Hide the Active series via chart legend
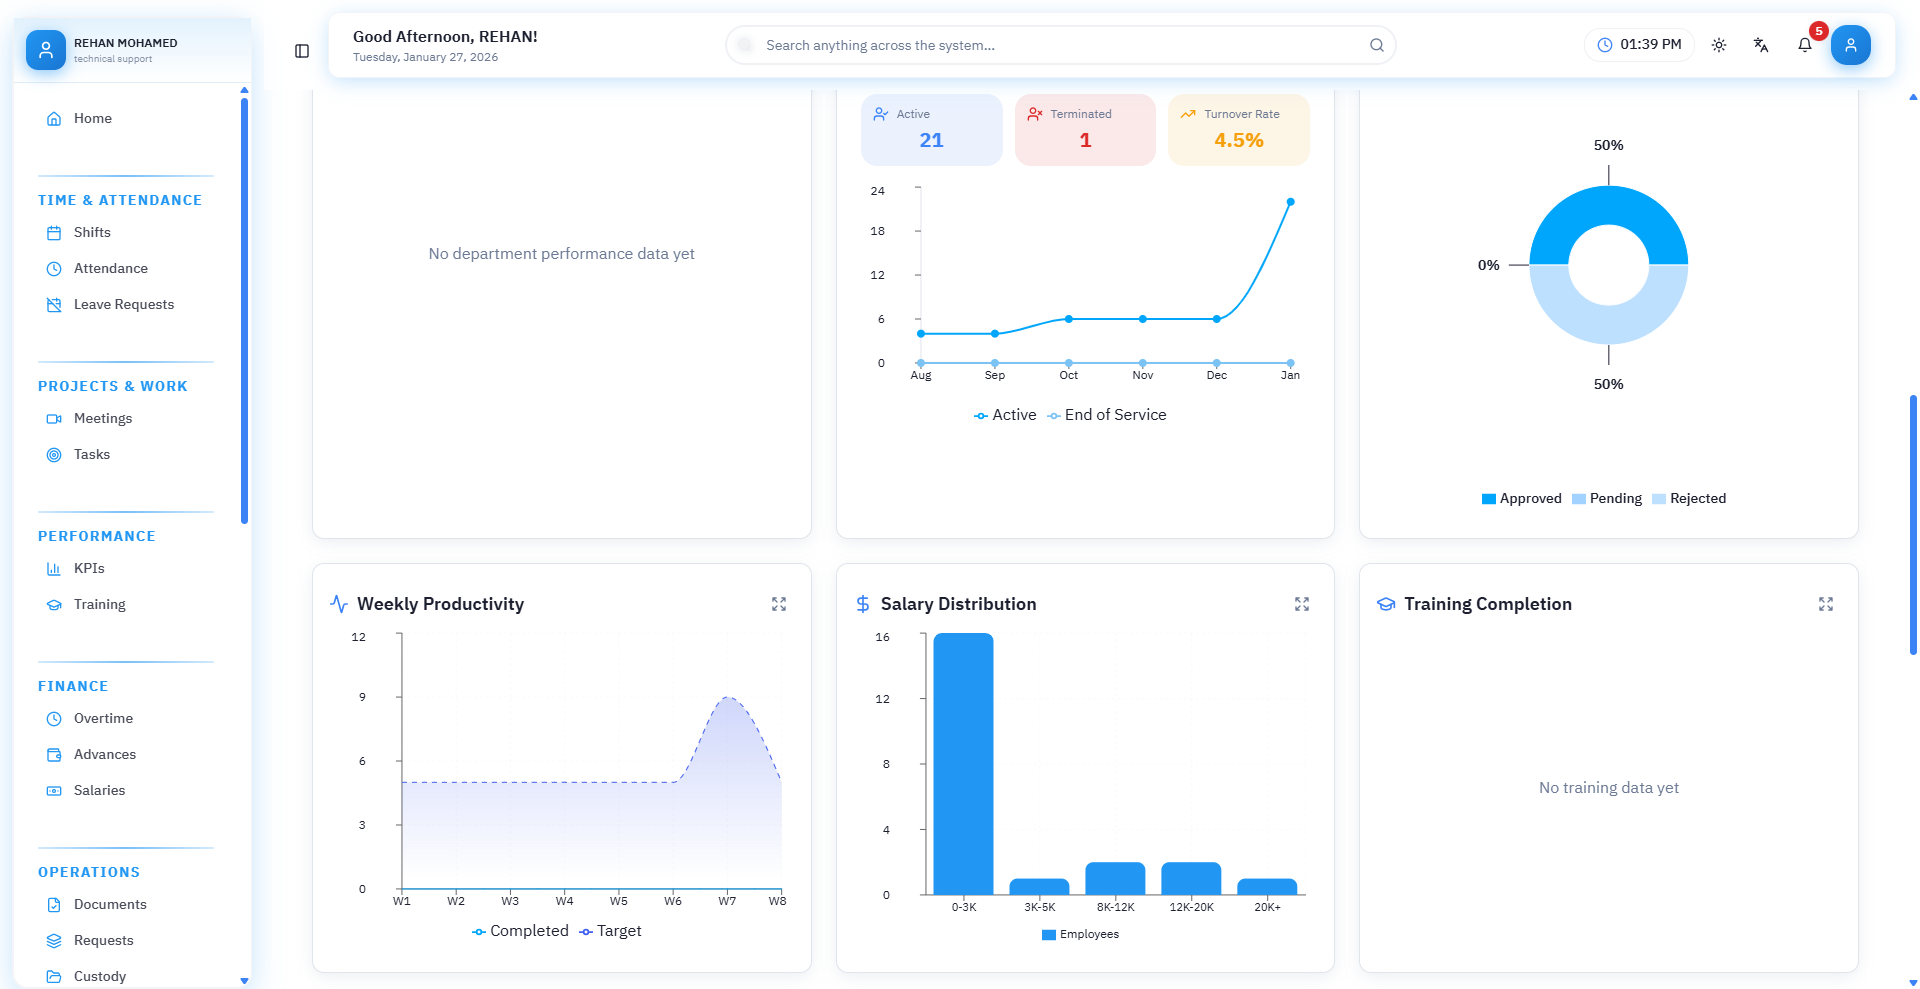 1004,414
